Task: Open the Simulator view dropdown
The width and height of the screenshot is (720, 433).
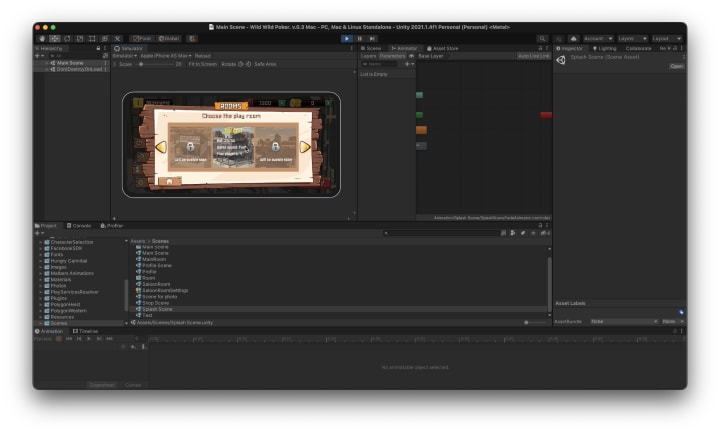Action: click(x=124, y=56)
